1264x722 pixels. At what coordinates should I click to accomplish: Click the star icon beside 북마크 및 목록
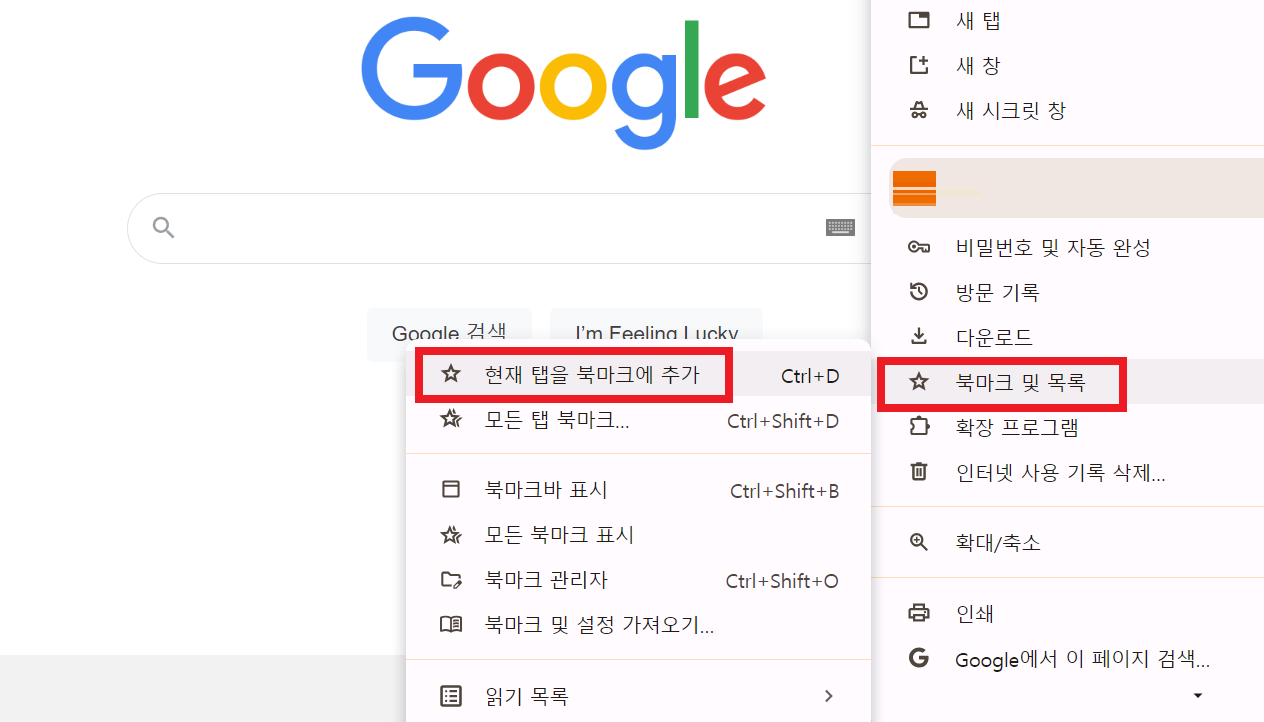[x=918, y=381]
